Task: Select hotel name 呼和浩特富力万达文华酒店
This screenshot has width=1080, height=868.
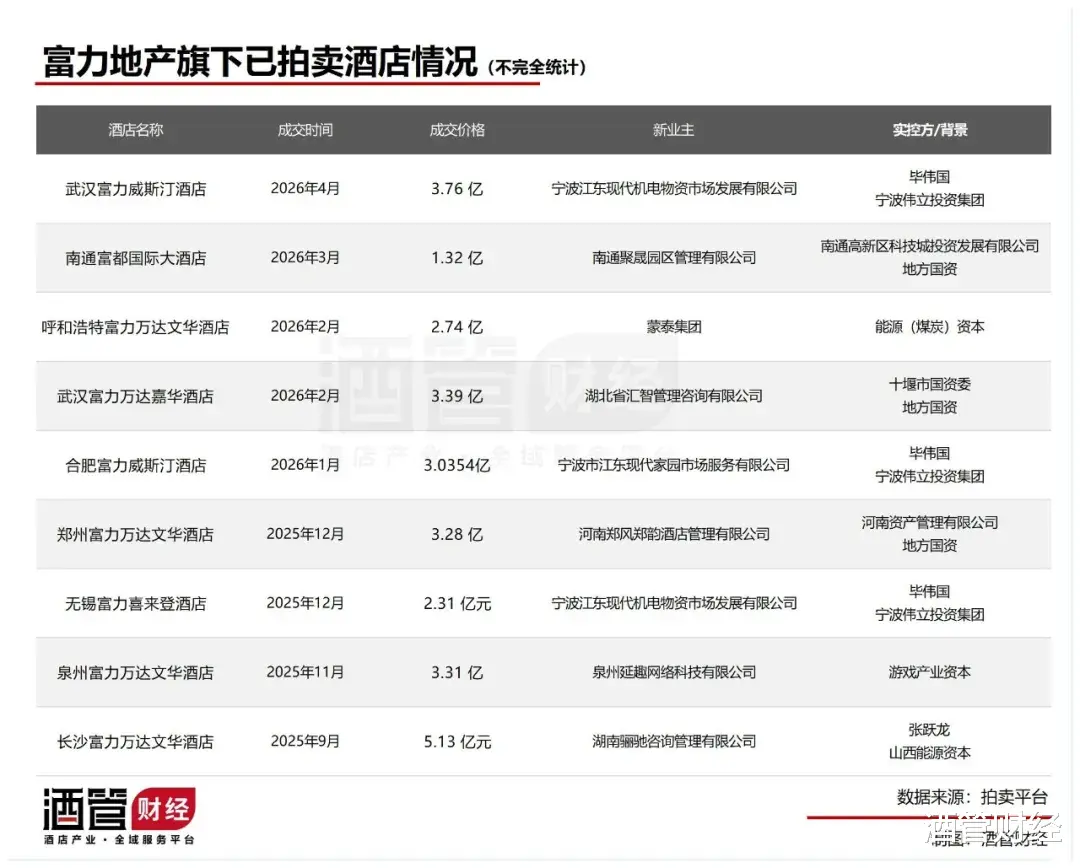Action: [x=136, y=327]
